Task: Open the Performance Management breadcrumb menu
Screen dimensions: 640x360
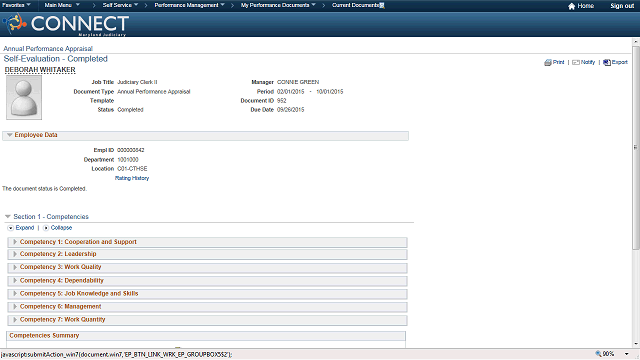Action: [x=189, y=5]
